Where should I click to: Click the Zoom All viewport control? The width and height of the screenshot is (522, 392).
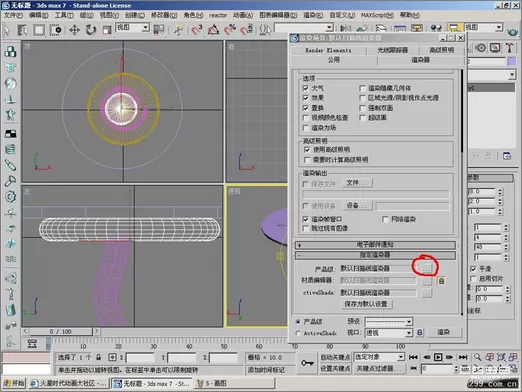[489, 357]
